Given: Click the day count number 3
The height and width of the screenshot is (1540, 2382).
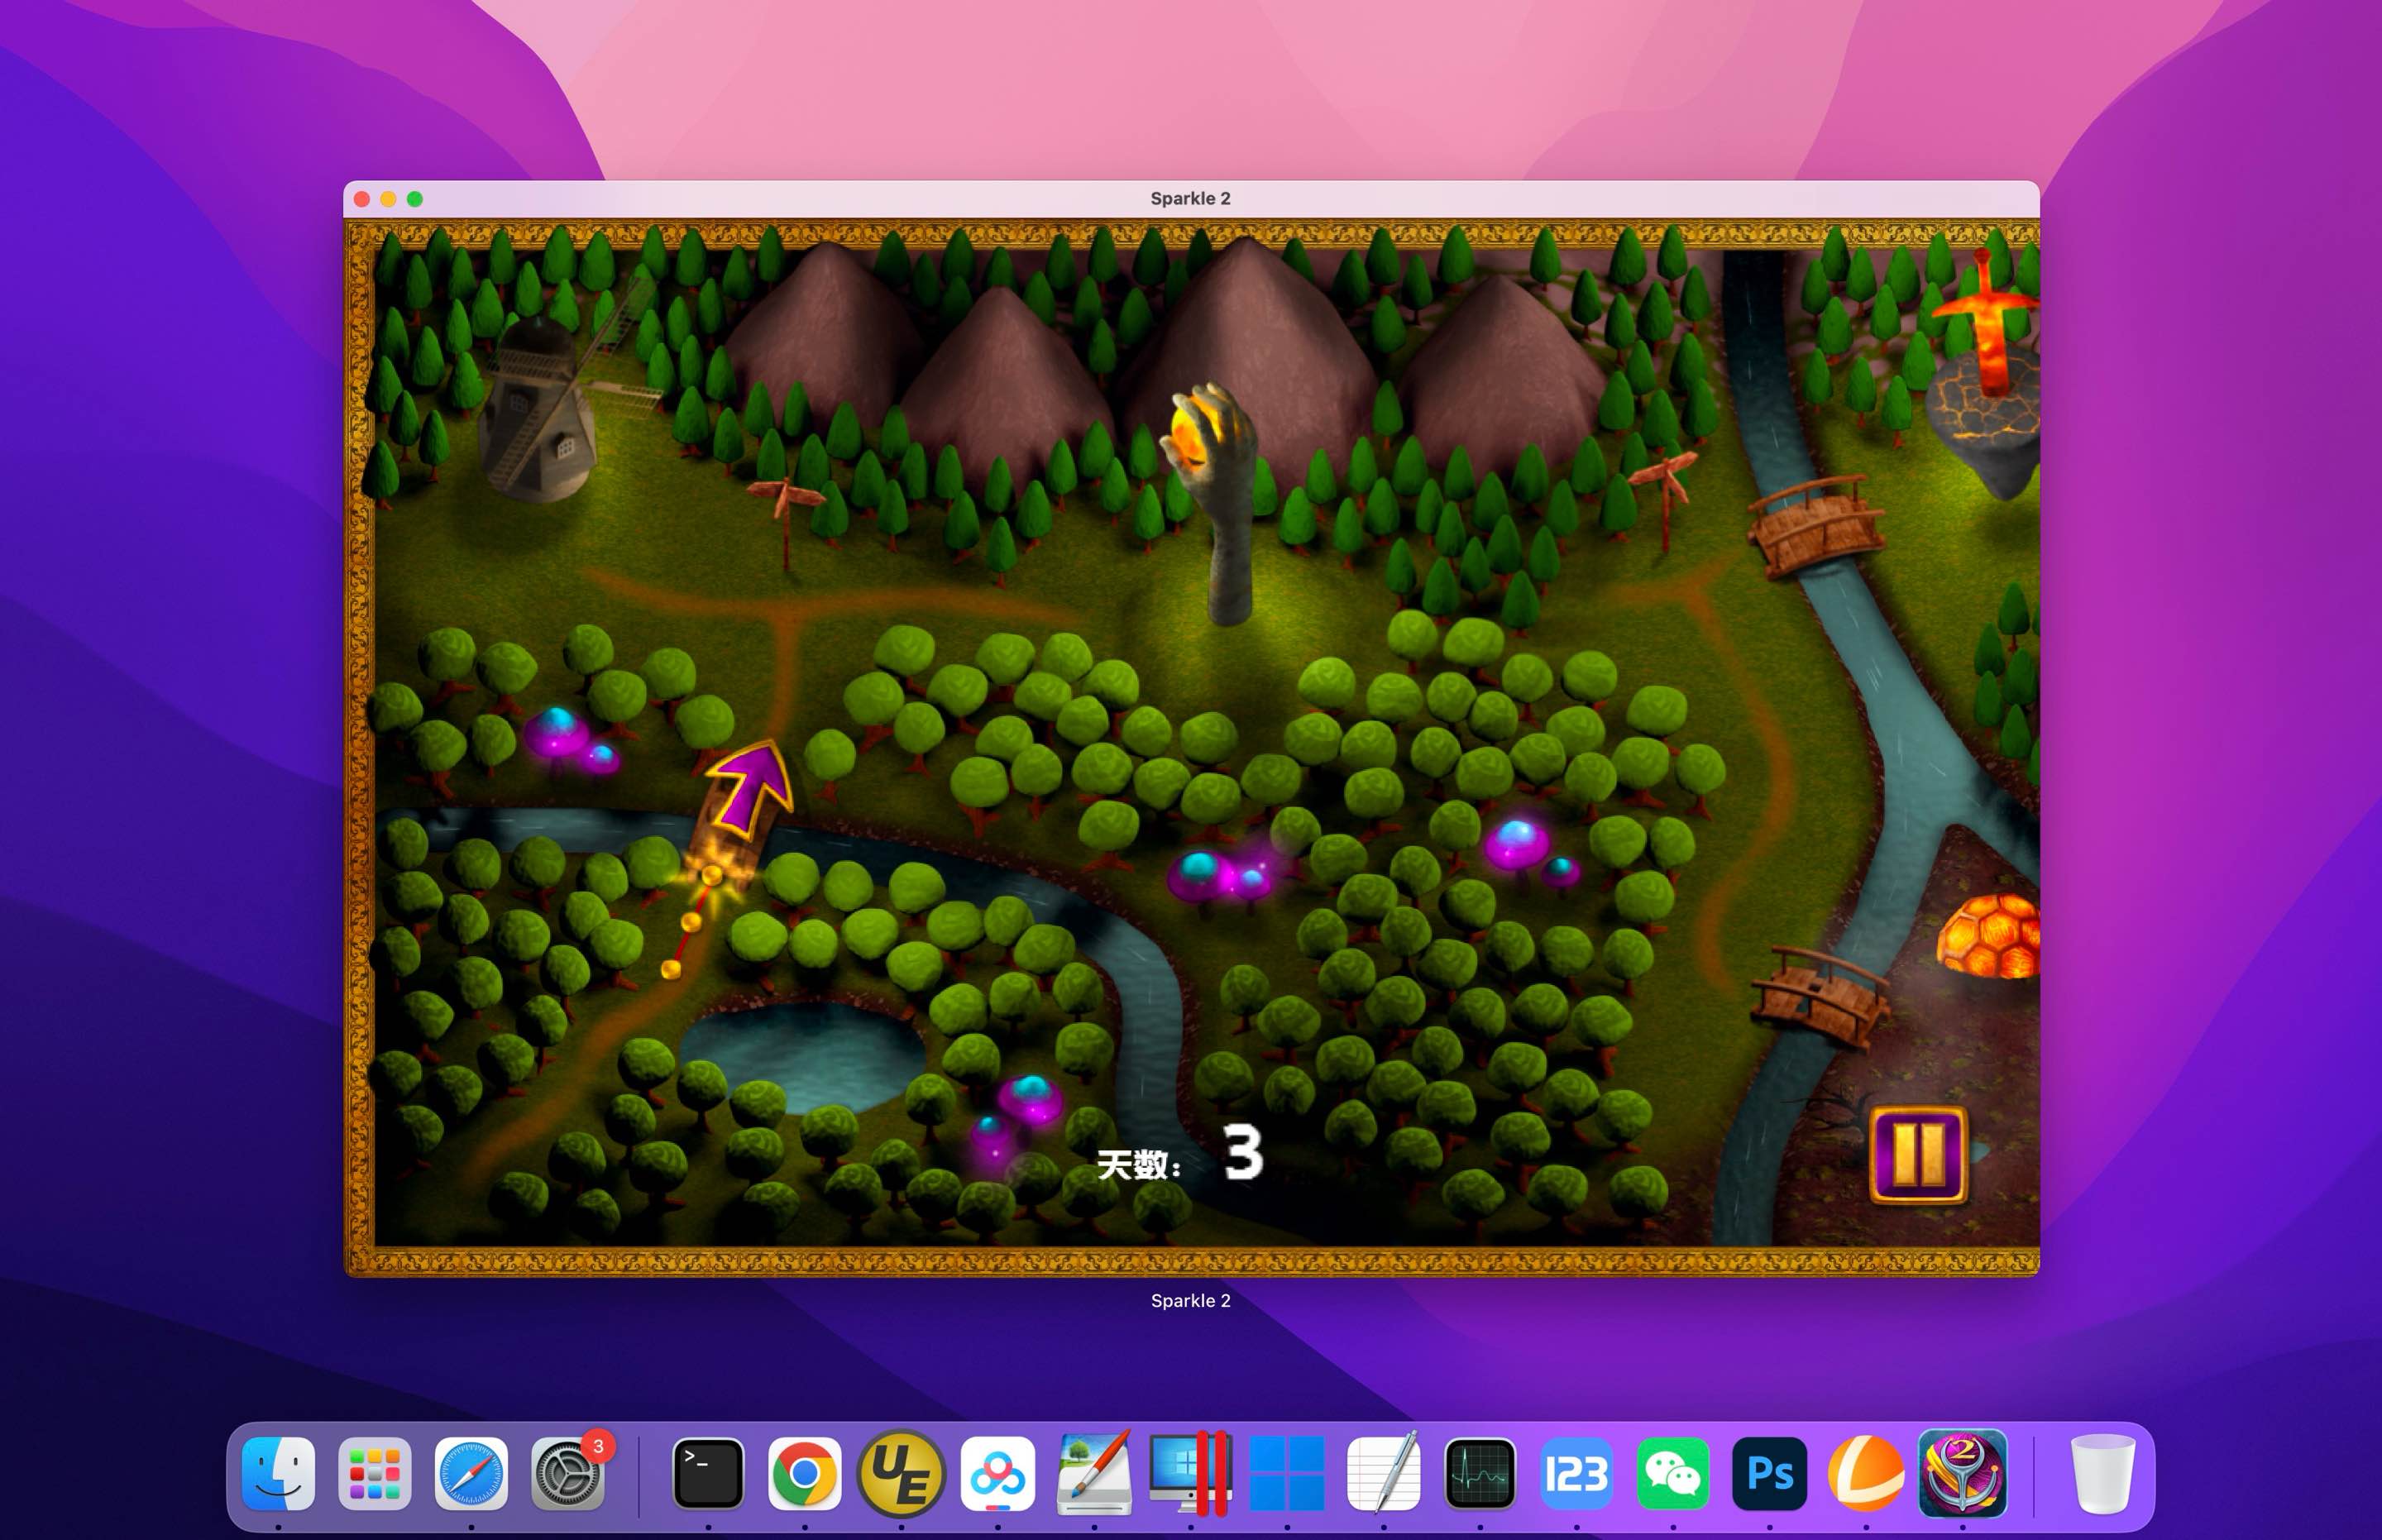Looking at the screenshot, I should click(1243, 1152).
